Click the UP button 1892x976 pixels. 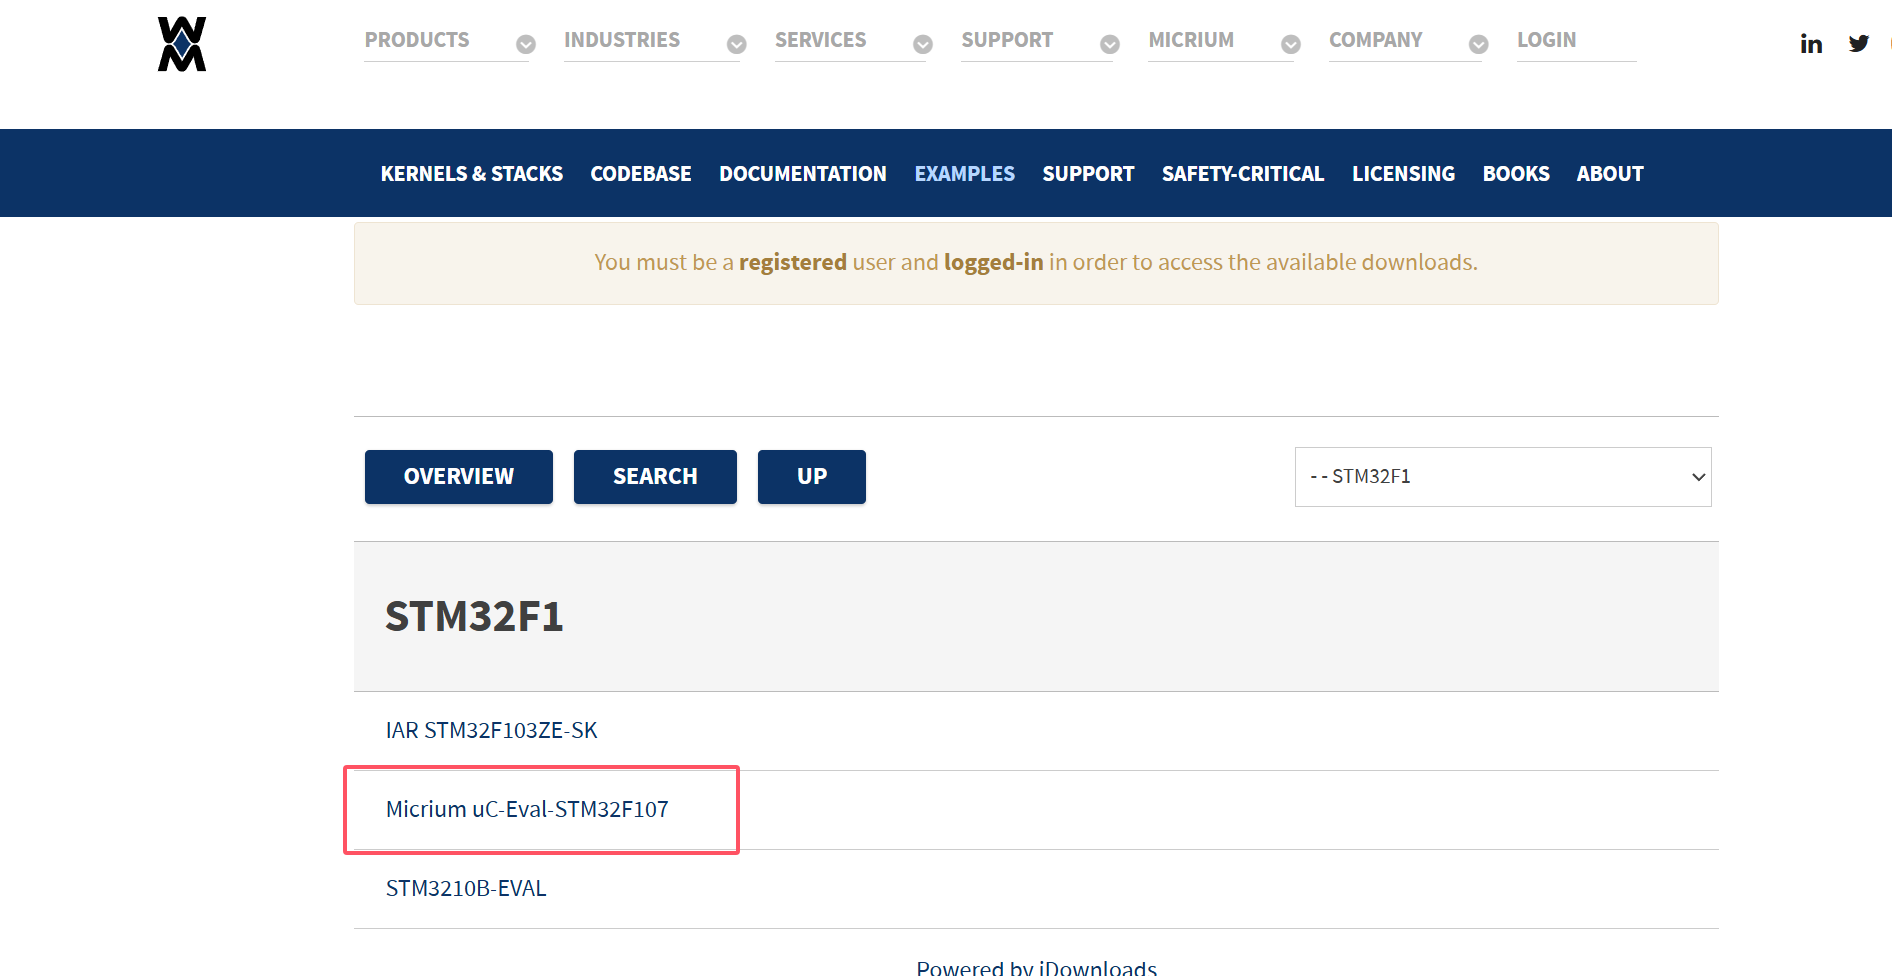pos(812,477)
